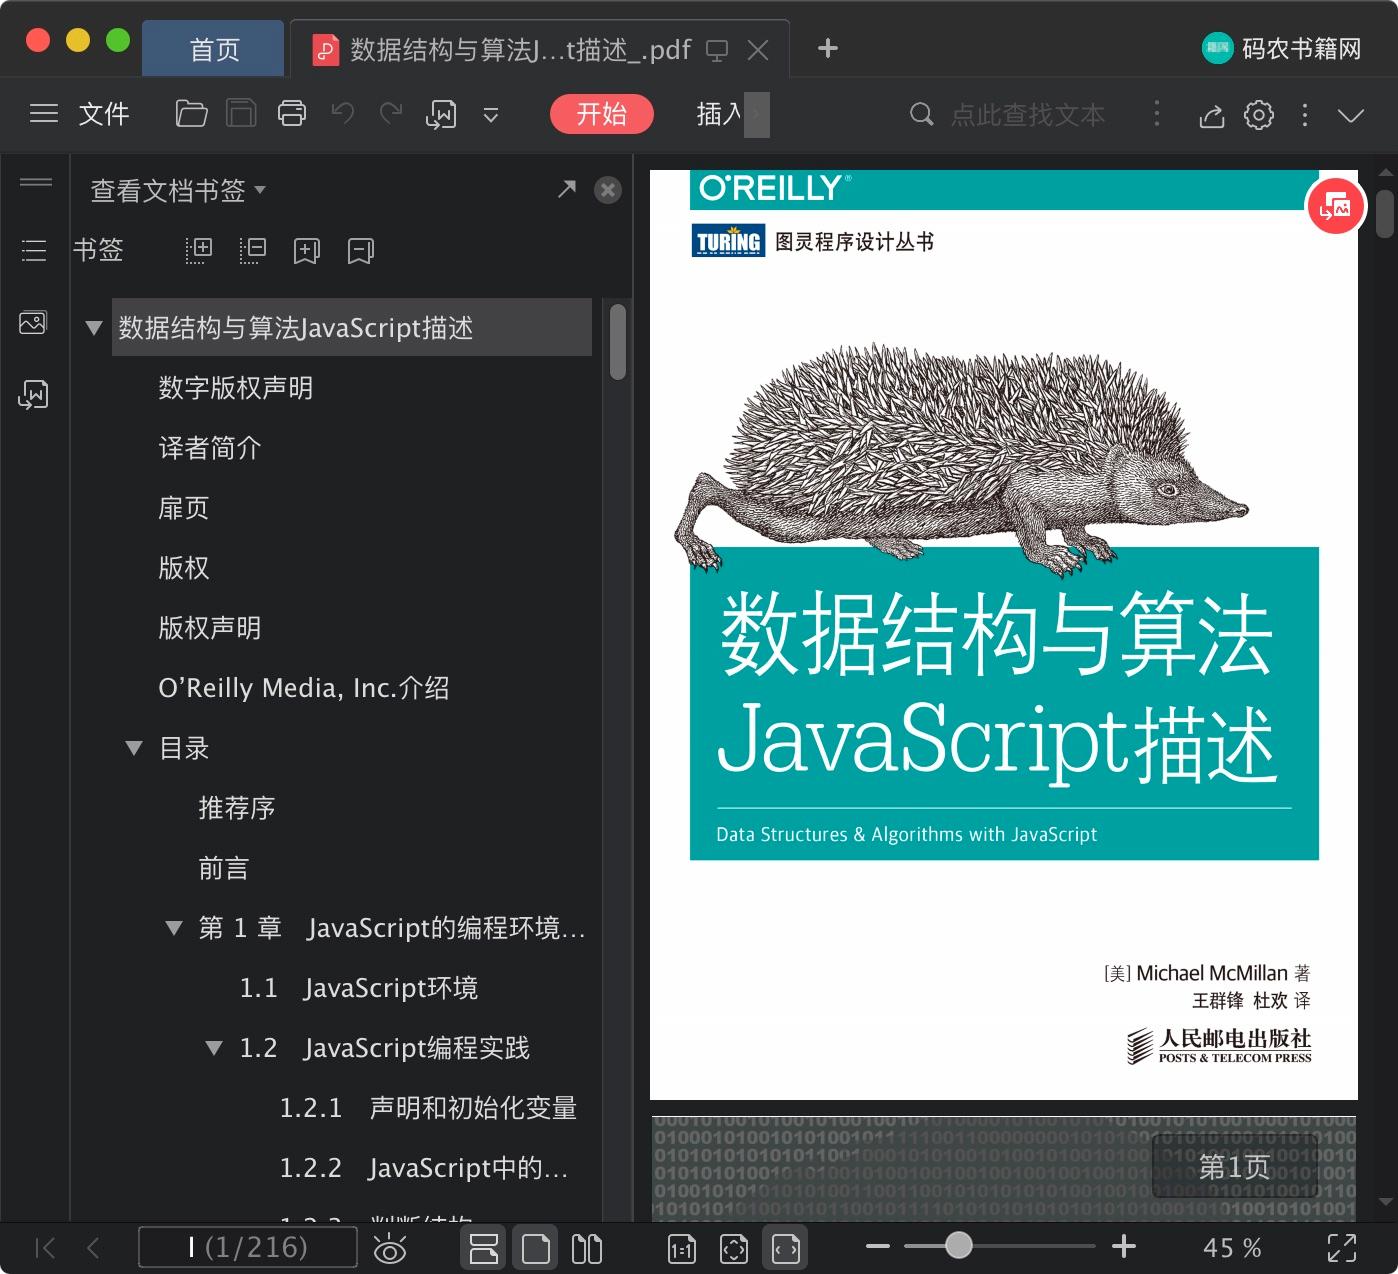Go to the 版权声明 bookmark

[x=210, y=628]
